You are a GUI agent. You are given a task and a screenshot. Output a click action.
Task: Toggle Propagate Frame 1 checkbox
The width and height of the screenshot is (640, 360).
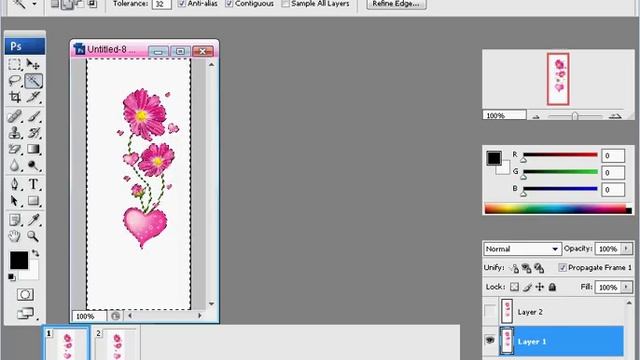pyautogui.click(x=562, y=267)
